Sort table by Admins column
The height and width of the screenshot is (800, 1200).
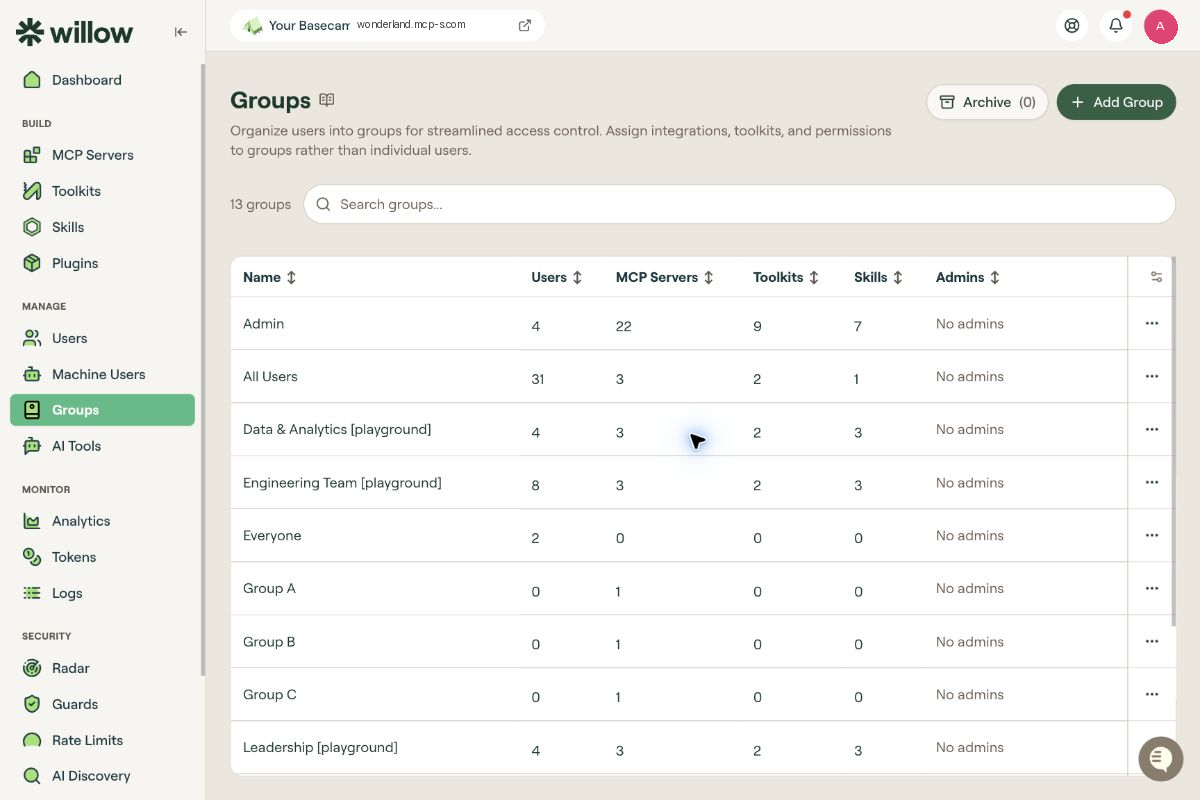(x=968, y=277)
